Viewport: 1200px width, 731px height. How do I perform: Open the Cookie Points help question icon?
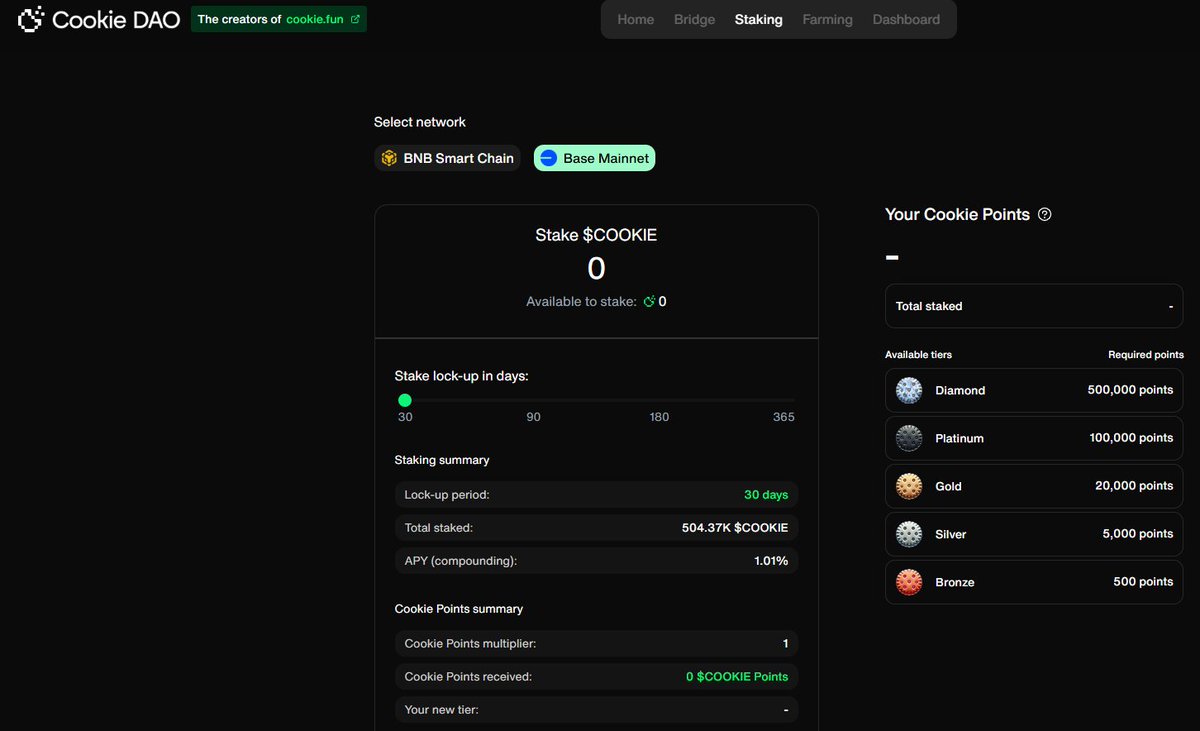coord(1045,214)
